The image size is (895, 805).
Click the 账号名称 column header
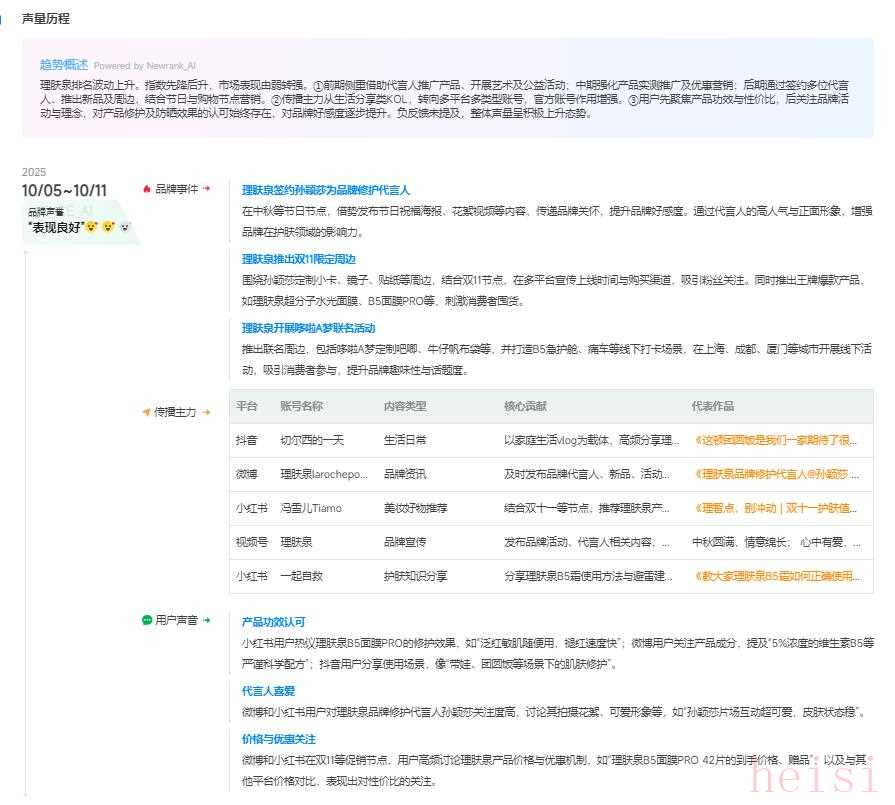pyautogui.click(x=301, y=406)
